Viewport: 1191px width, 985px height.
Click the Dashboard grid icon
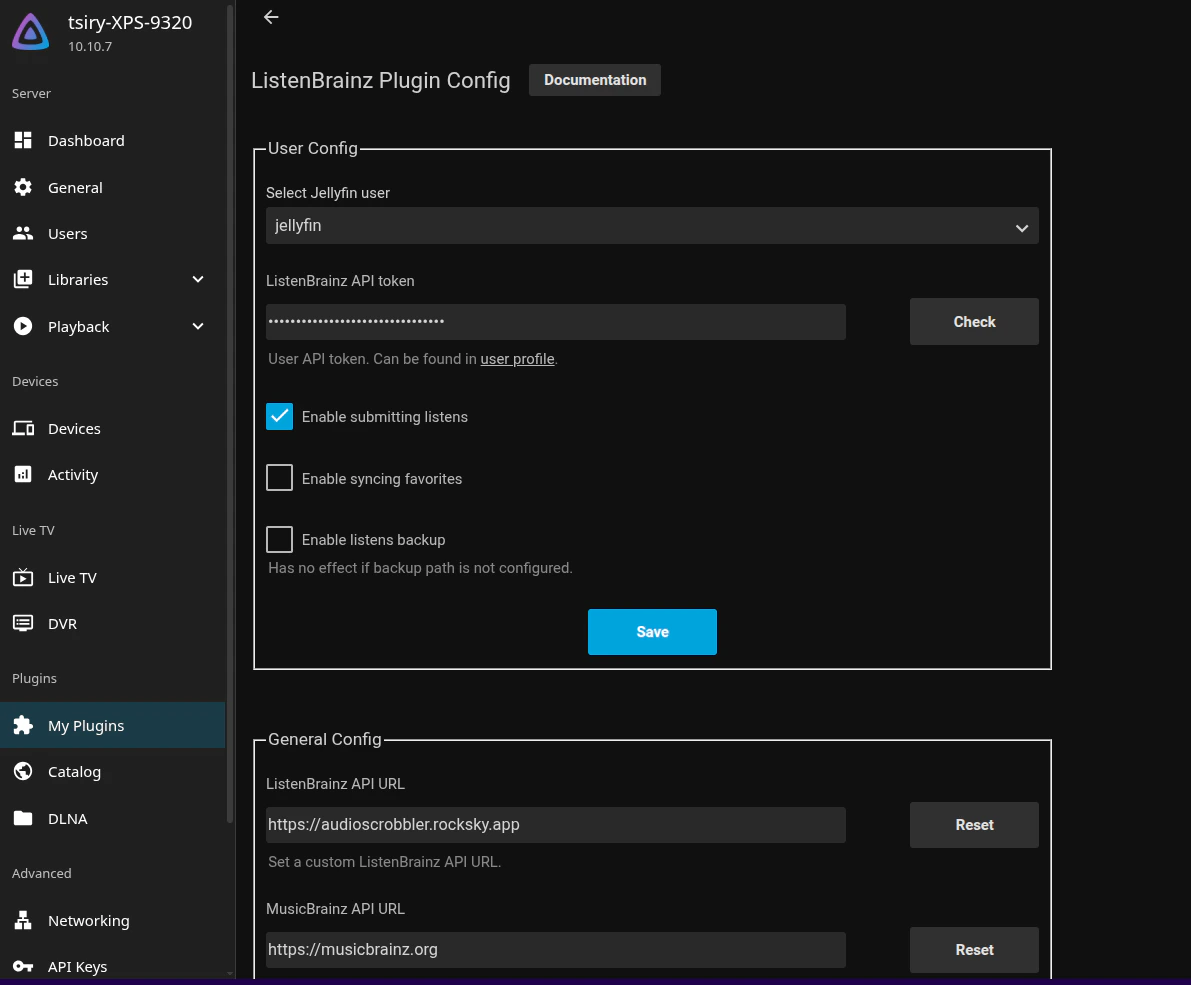click(23, 140)
